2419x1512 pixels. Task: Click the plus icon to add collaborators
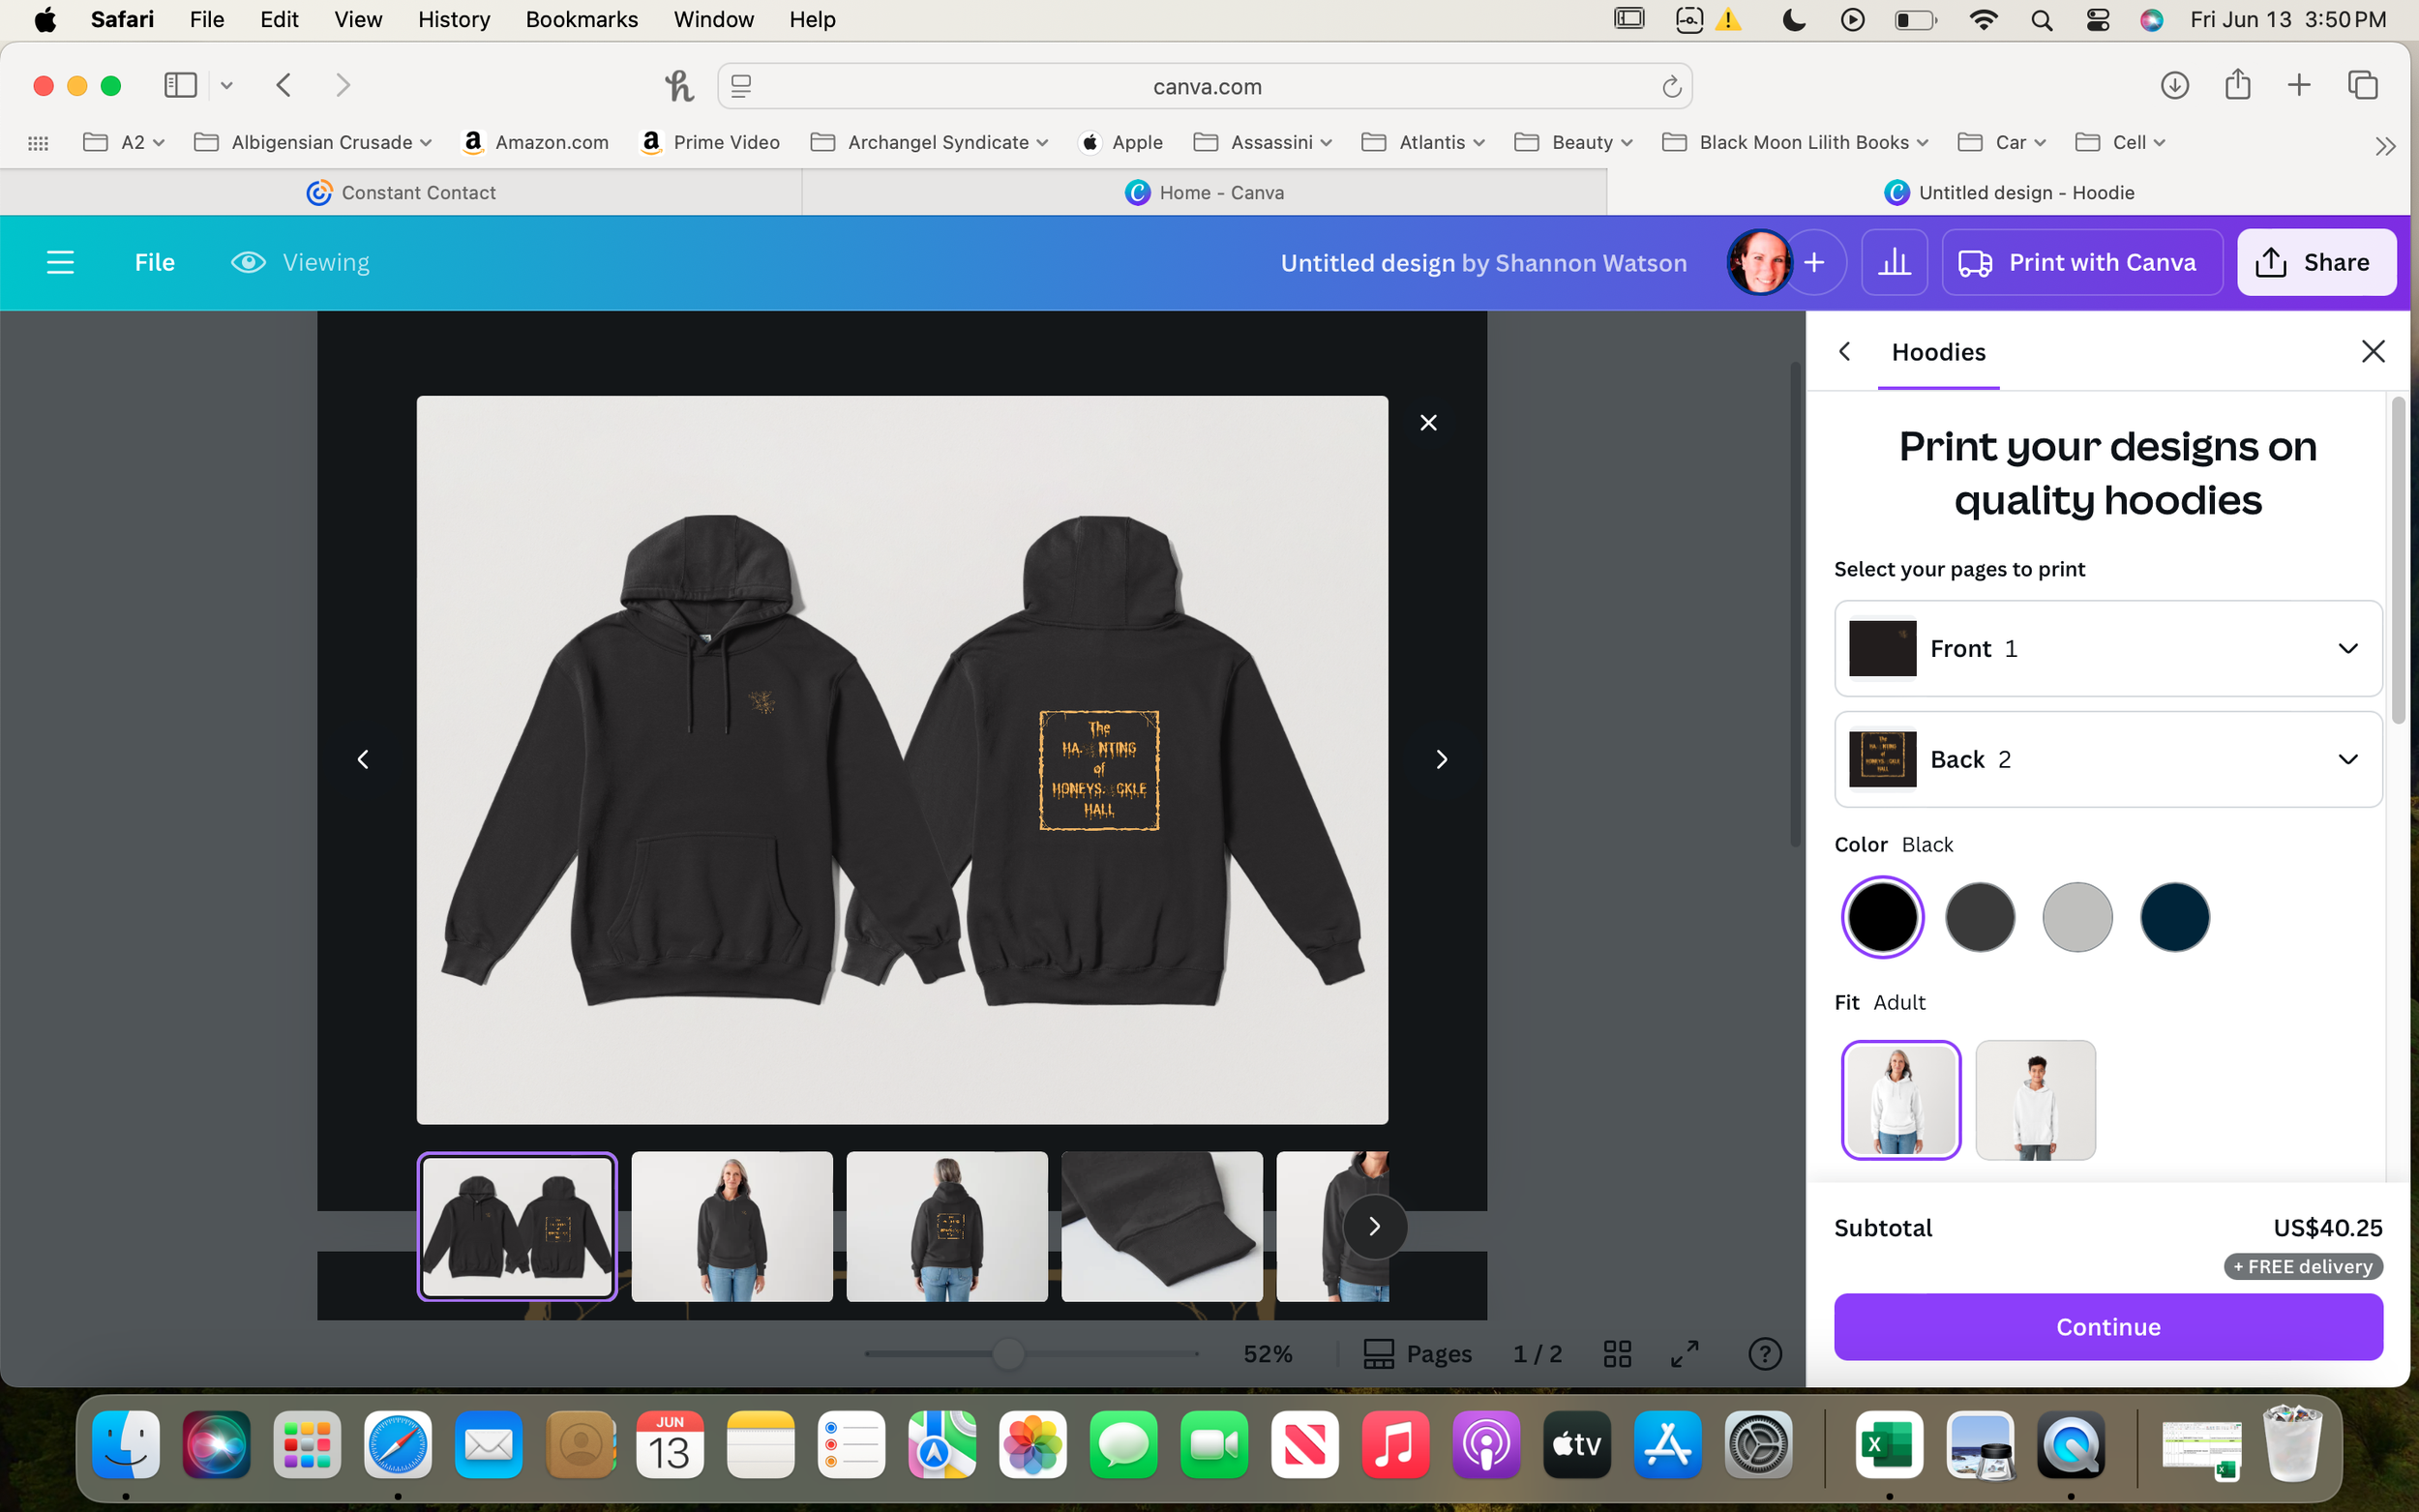tap(1814, 262)
